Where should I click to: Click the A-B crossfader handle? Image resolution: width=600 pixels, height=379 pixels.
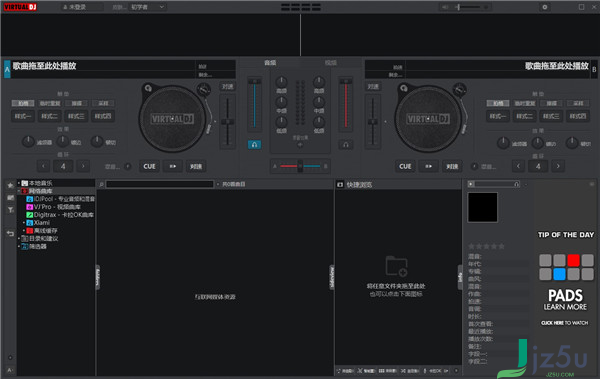tap(300, 166)
